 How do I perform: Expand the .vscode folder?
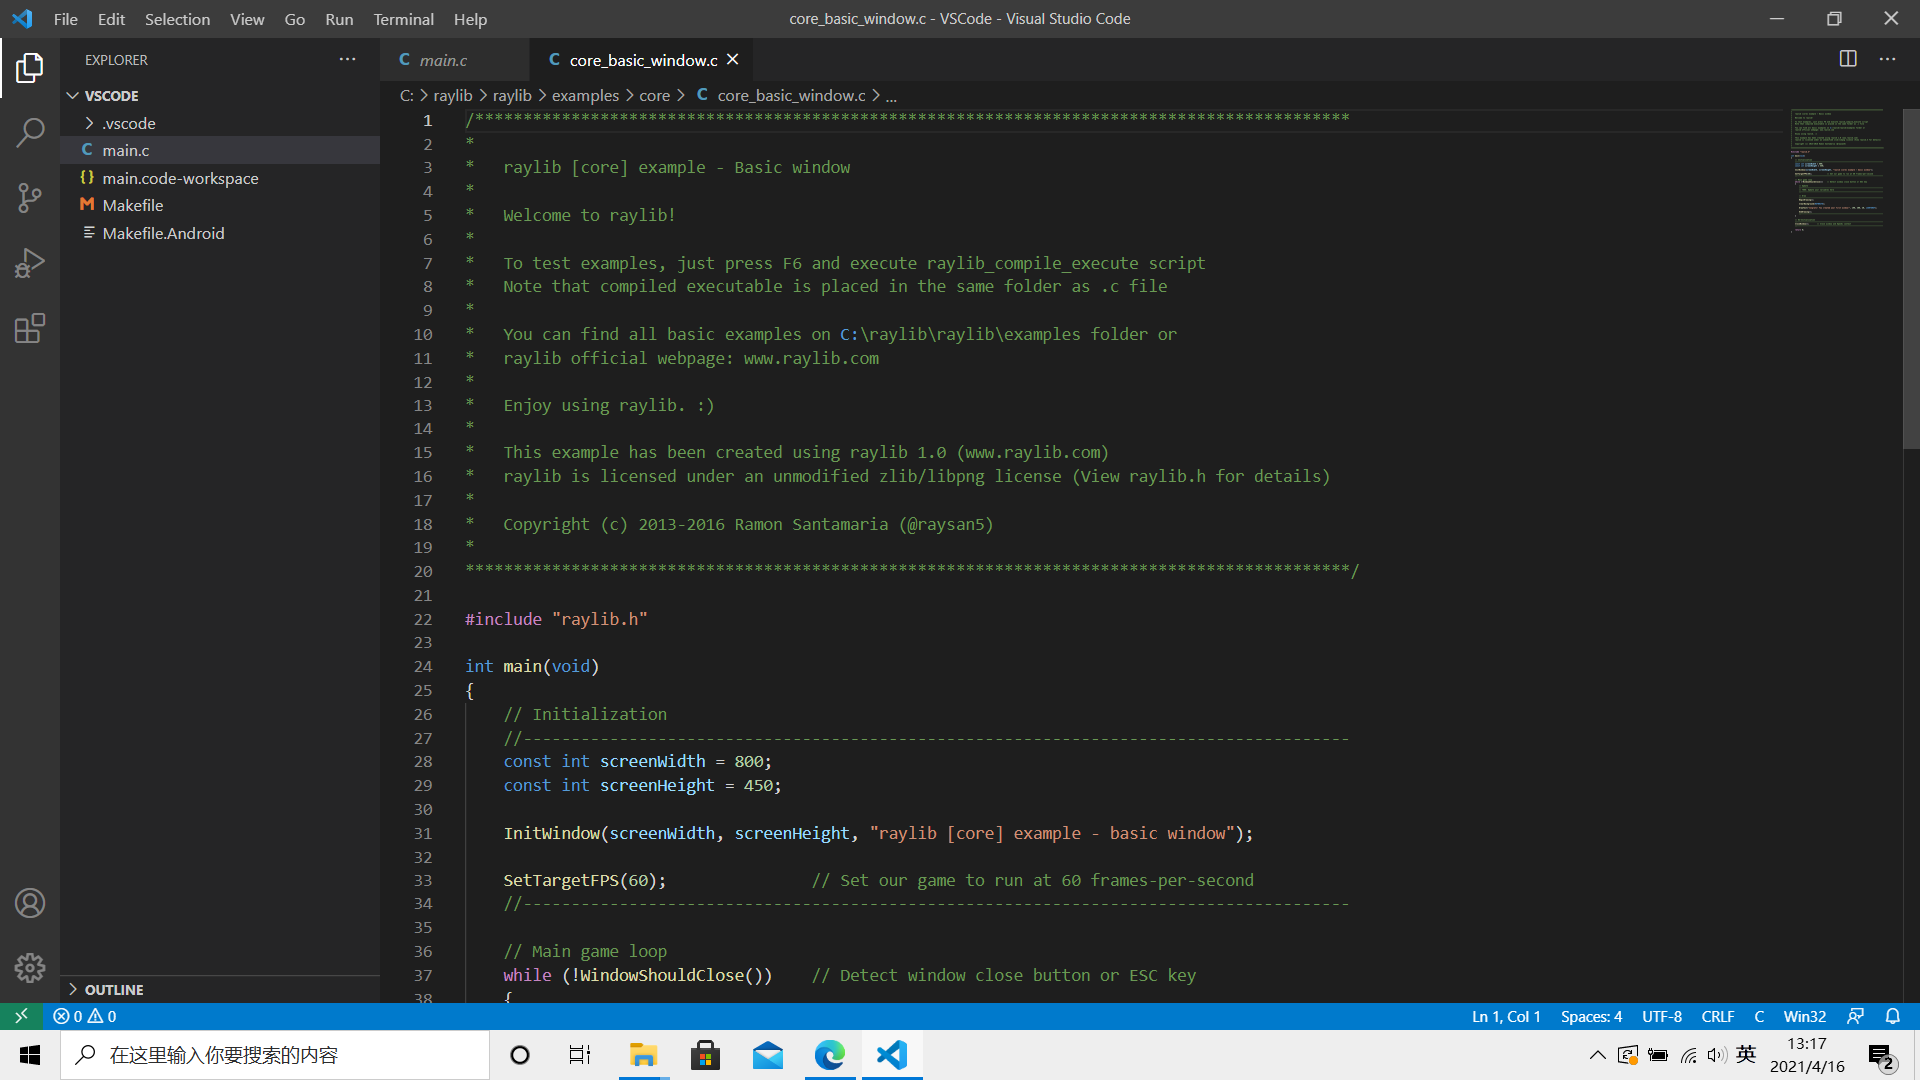pyautogui.click(x=128, y=123)
